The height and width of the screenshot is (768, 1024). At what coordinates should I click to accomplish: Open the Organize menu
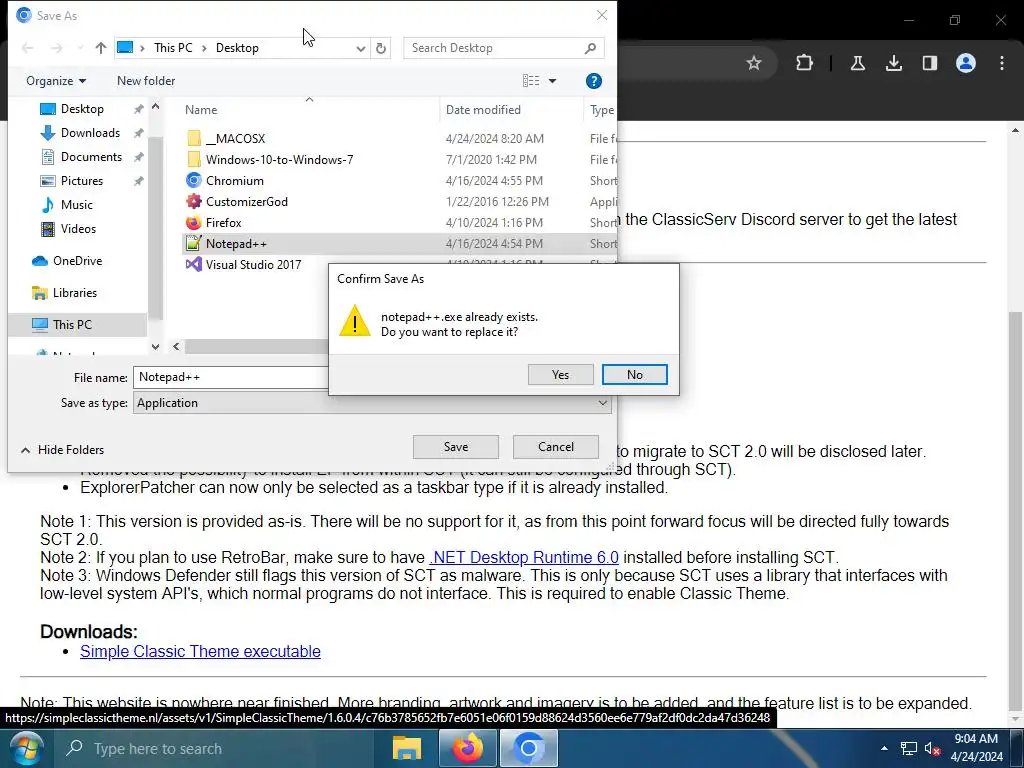click(56, 81)
